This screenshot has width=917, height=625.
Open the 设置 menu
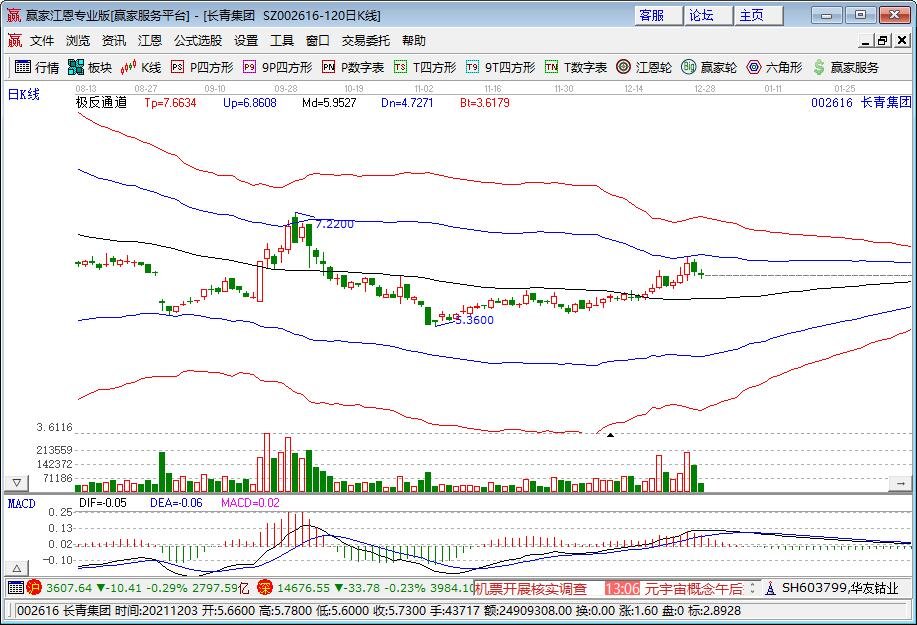coord(246,40)
